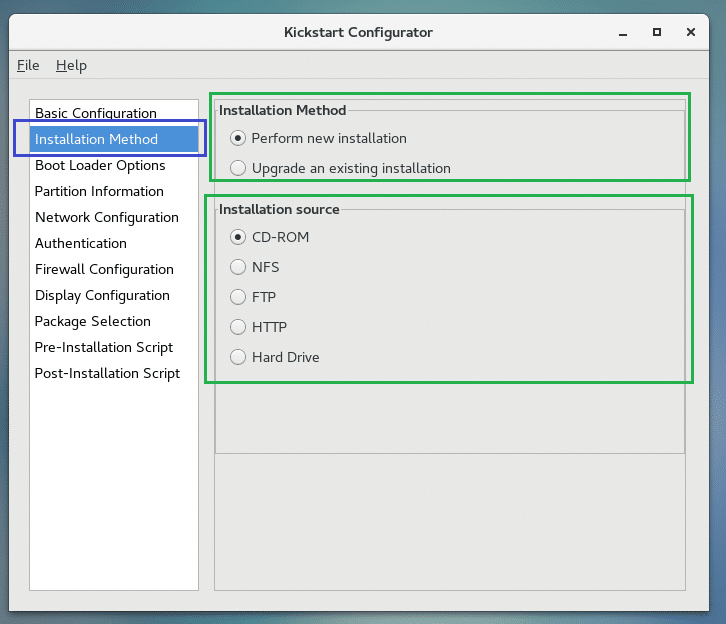Open the Help menu
This screenshot has width=726, height=624.
pyautogui.click(x=71, y=65)
